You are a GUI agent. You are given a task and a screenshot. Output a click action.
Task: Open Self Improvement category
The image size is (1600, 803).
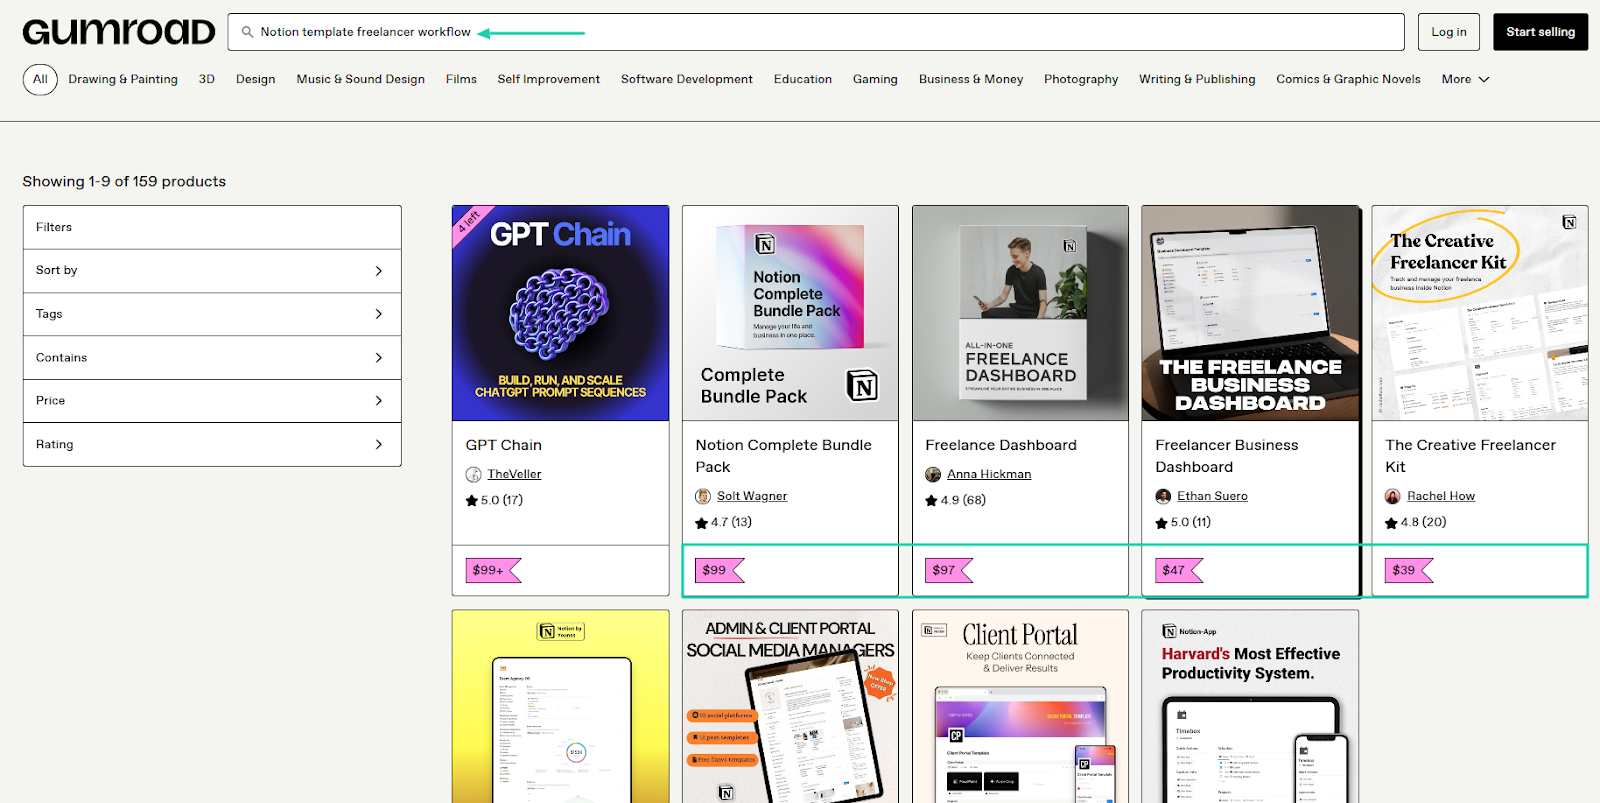point(549,79)
